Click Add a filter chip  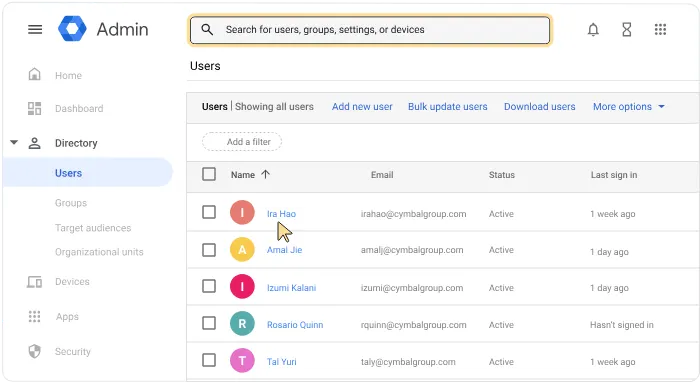(242, 142)
